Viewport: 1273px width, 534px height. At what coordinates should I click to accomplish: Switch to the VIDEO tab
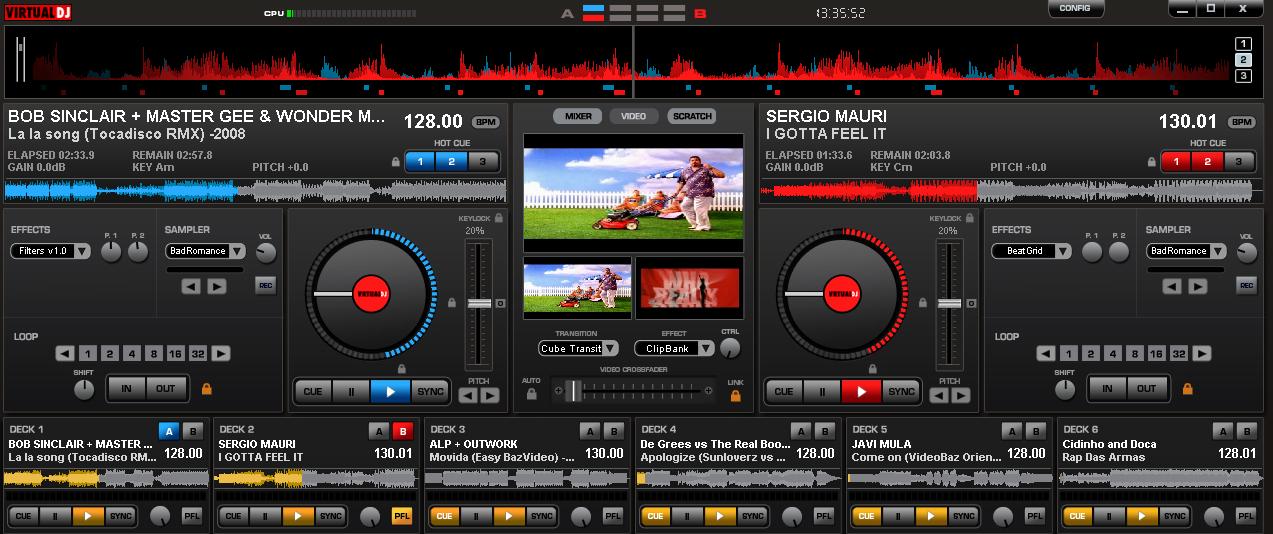coord(633,116)
